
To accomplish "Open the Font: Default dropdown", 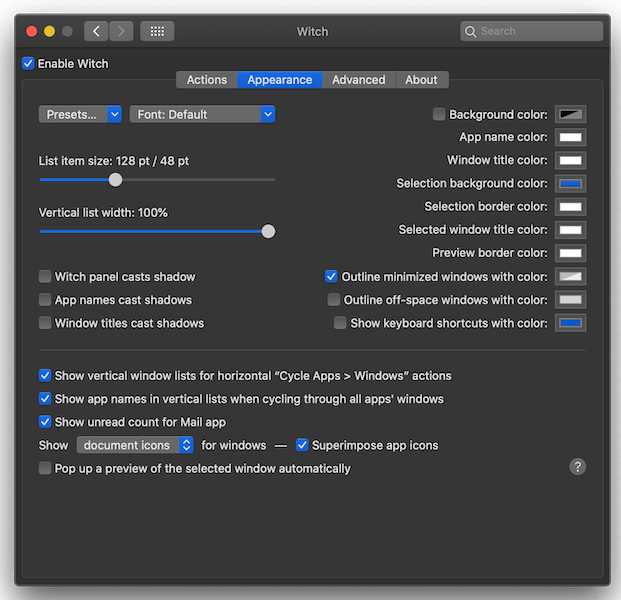I will point(202,114).
